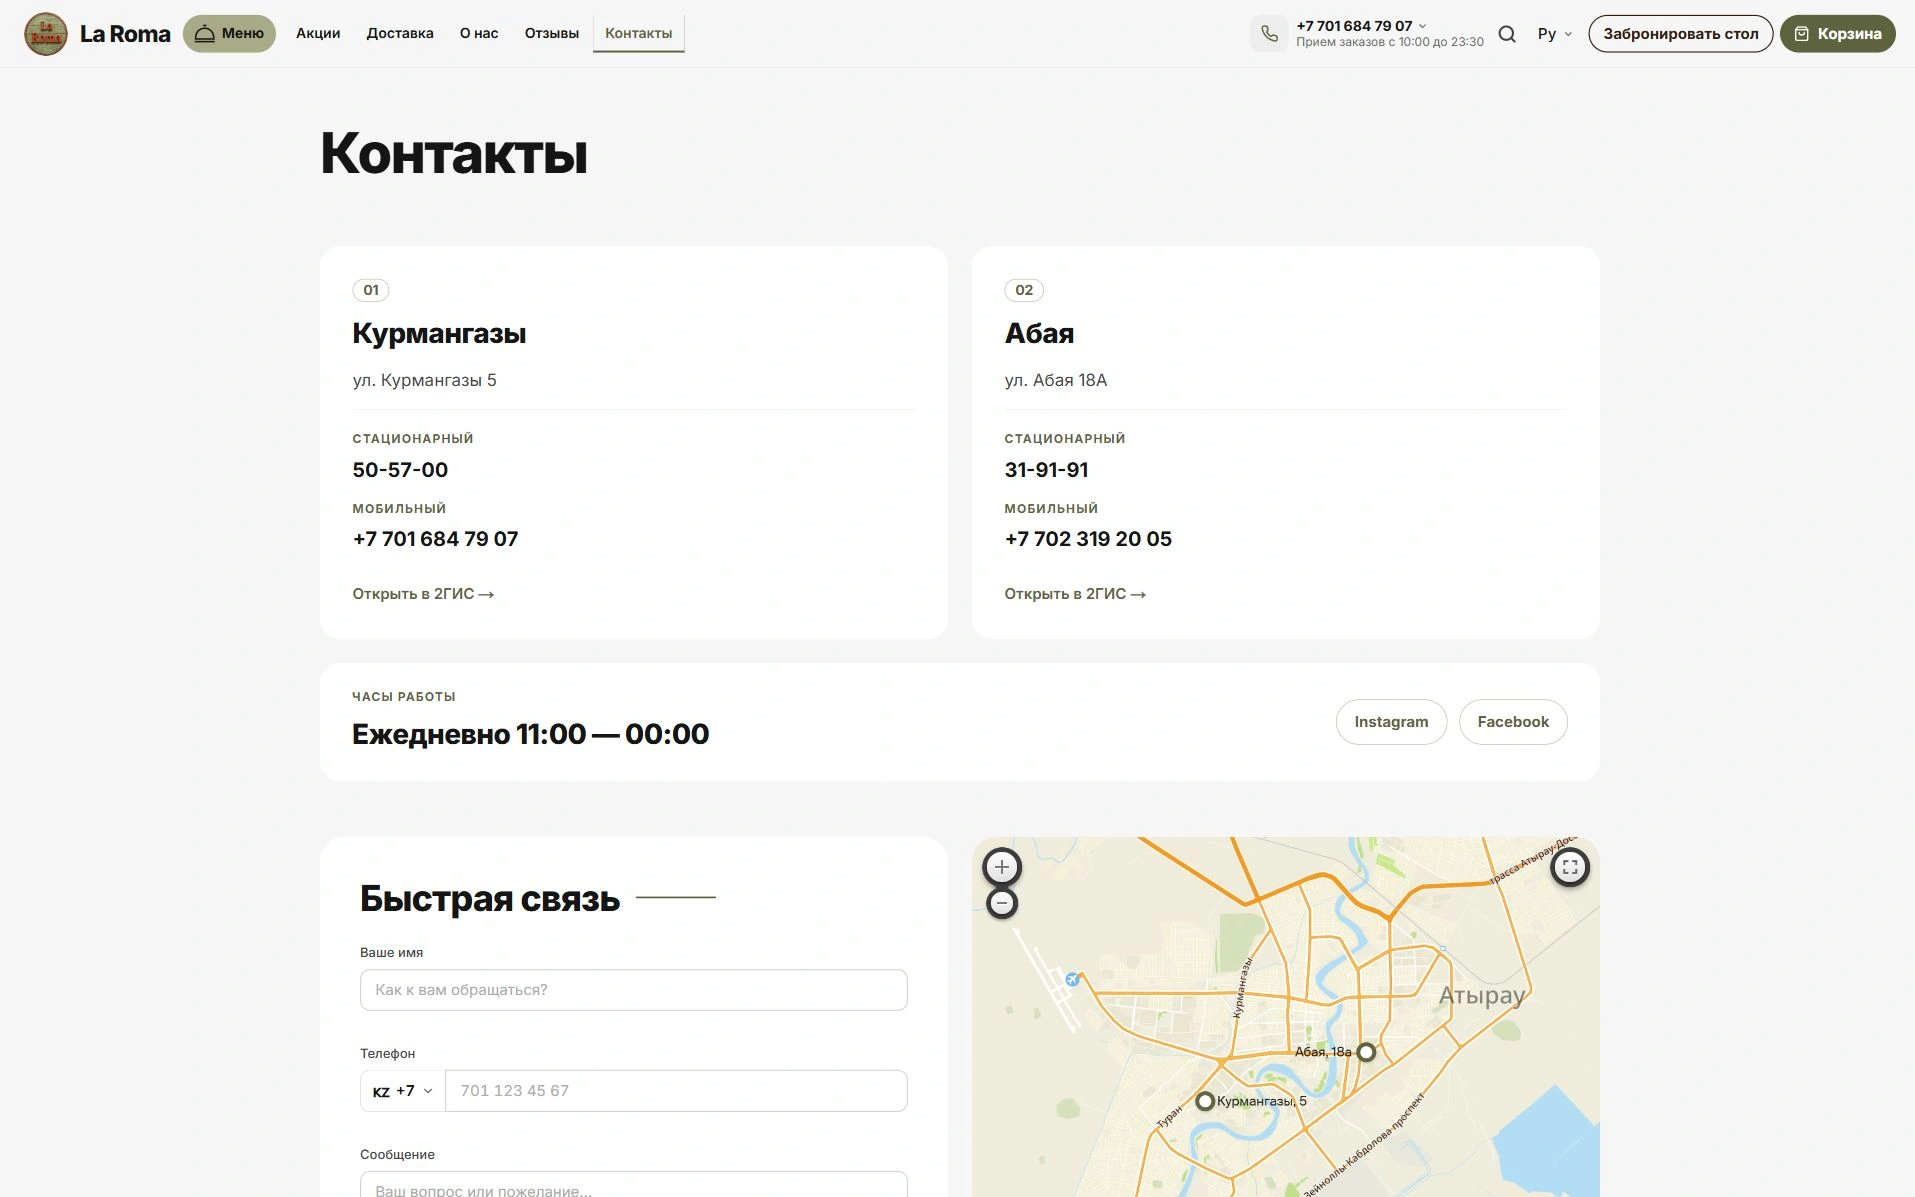Zoom out the map with minus button
Viewport: 1915px width, 1197px height.
point(1002,903)
